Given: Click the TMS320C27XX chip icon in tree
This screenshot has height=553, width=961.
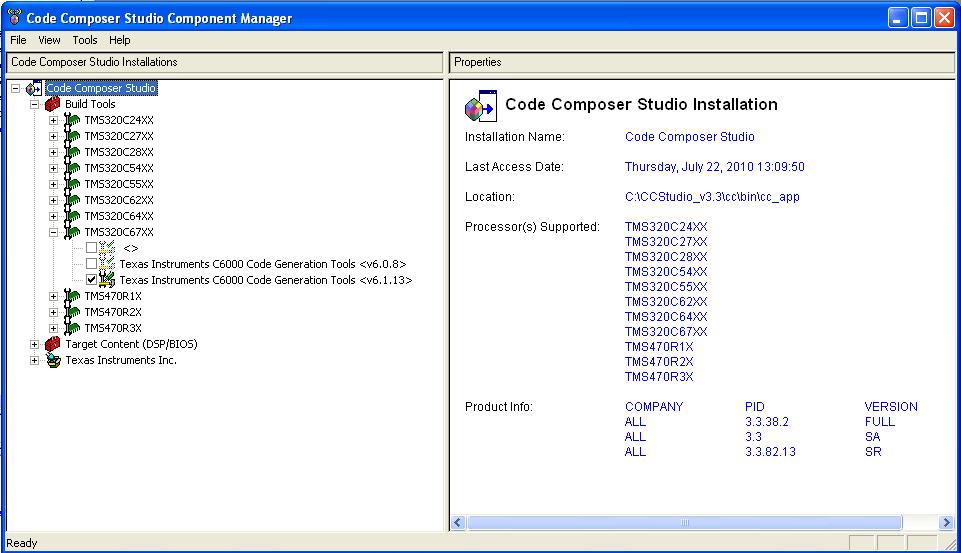Looking at the screenshot, I should click(x=72, y=136).
